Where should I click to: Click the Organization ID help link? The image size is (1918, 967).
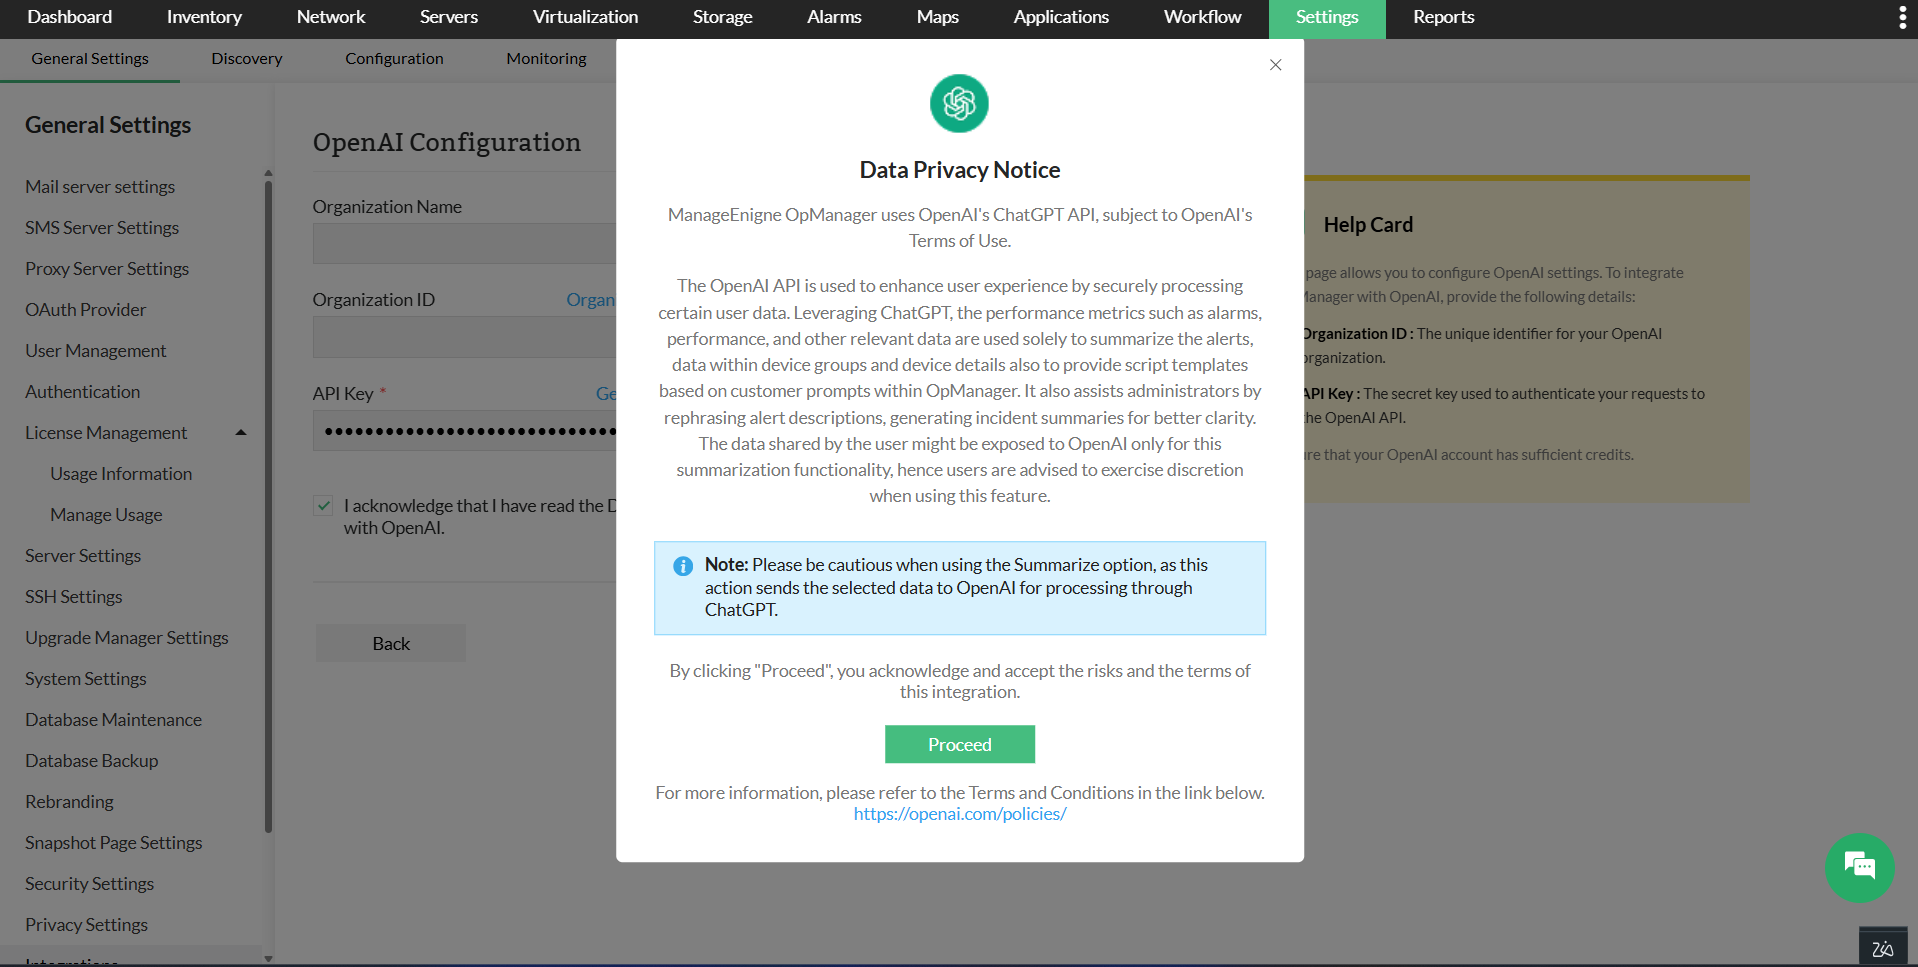(591, 300)
